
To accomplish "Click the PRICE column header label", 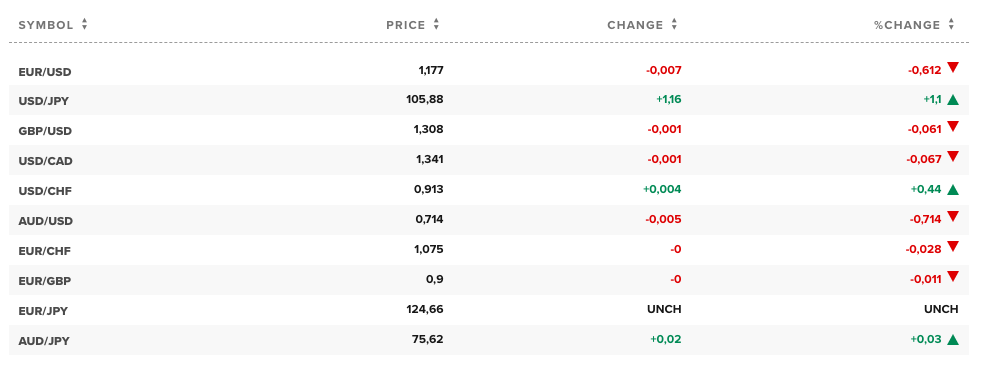I will pyautogui.click(x=406, y=25).
